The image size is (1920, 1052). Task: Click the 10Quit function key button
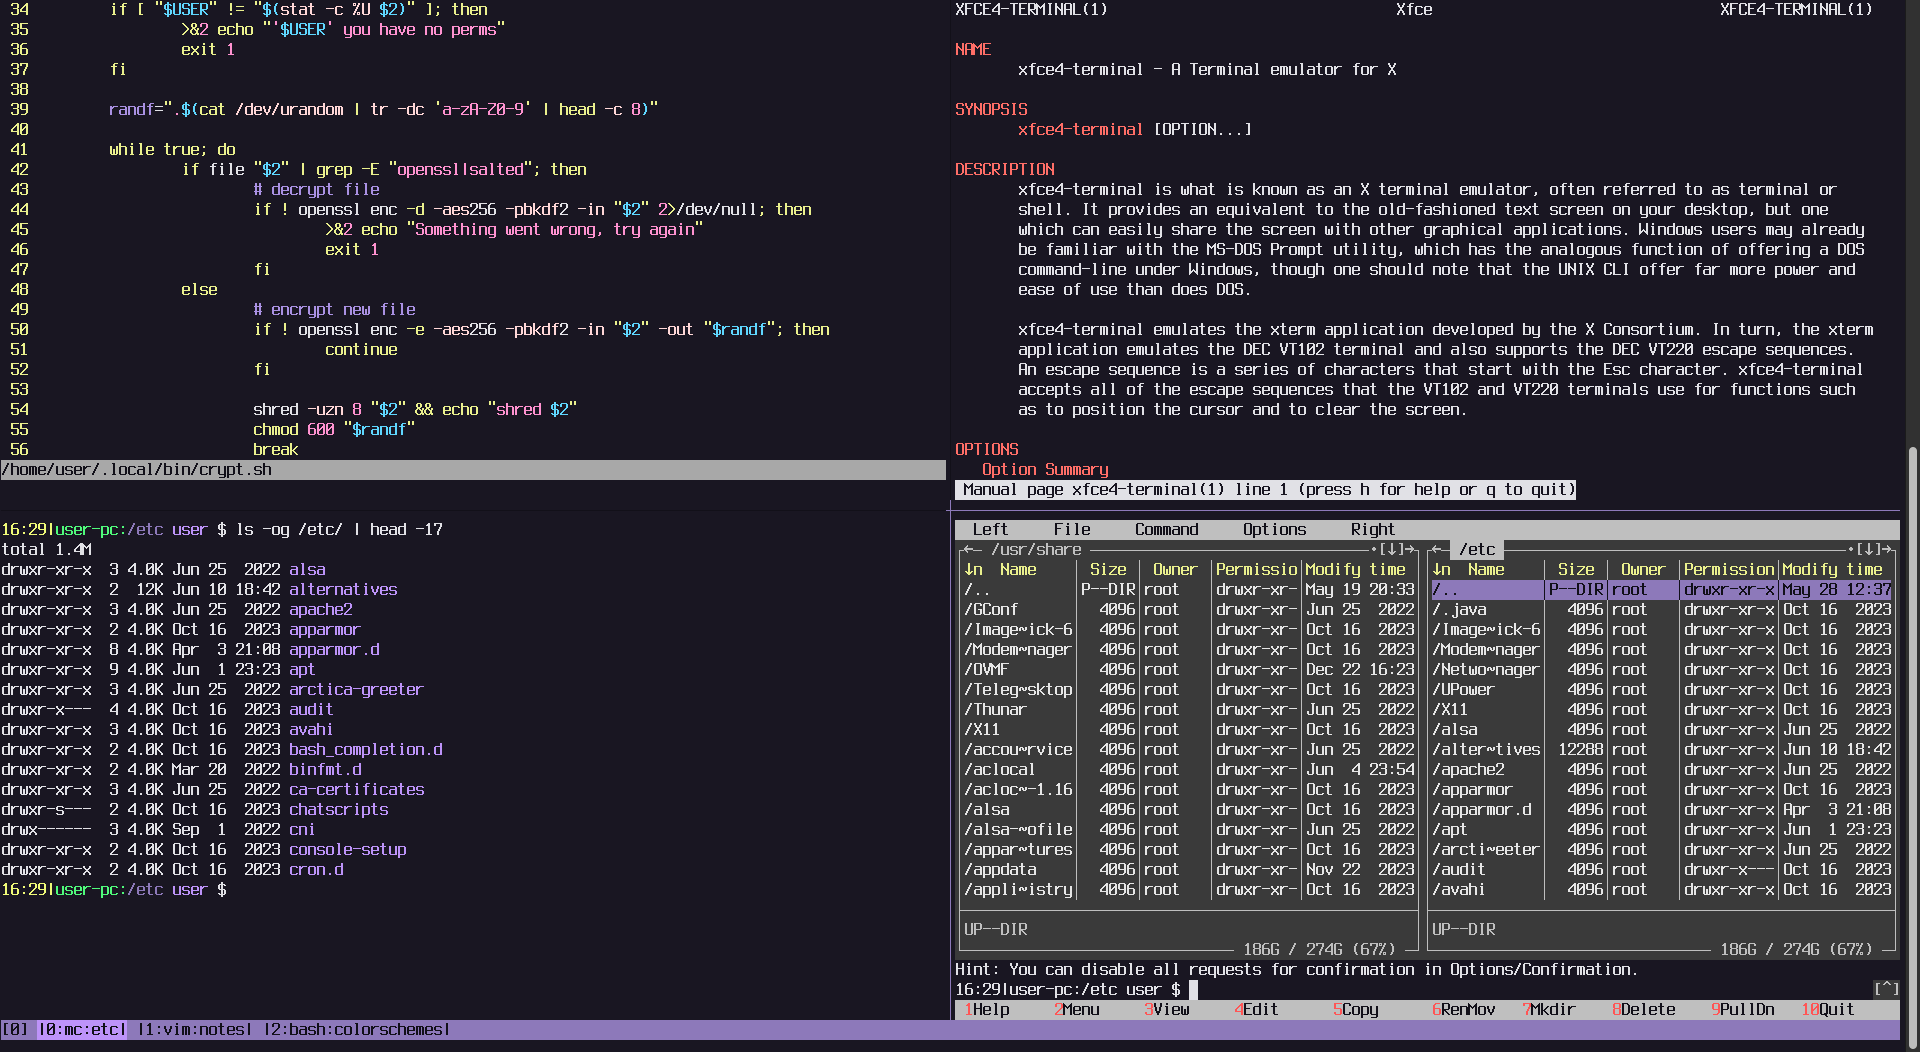pos(1828,1009)
